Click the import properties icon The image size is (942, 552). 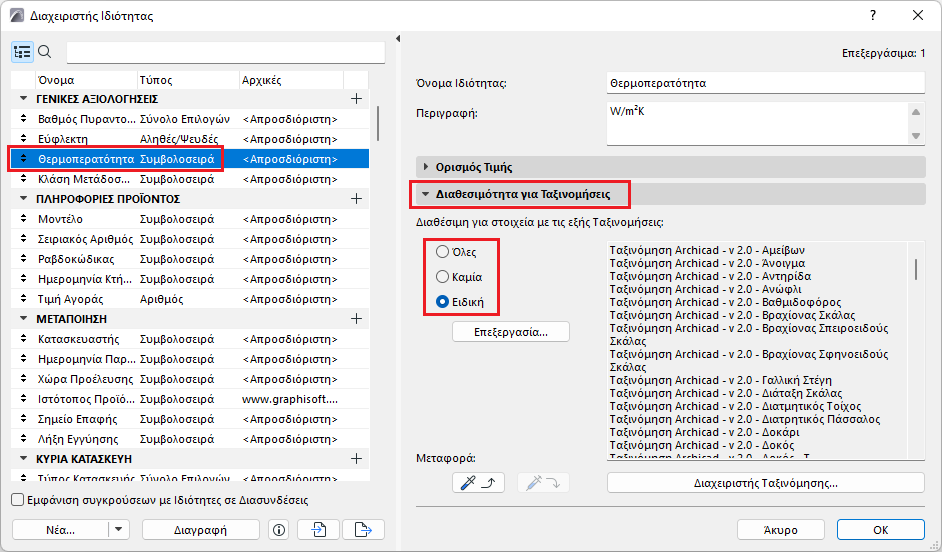[x=318, y=530]
